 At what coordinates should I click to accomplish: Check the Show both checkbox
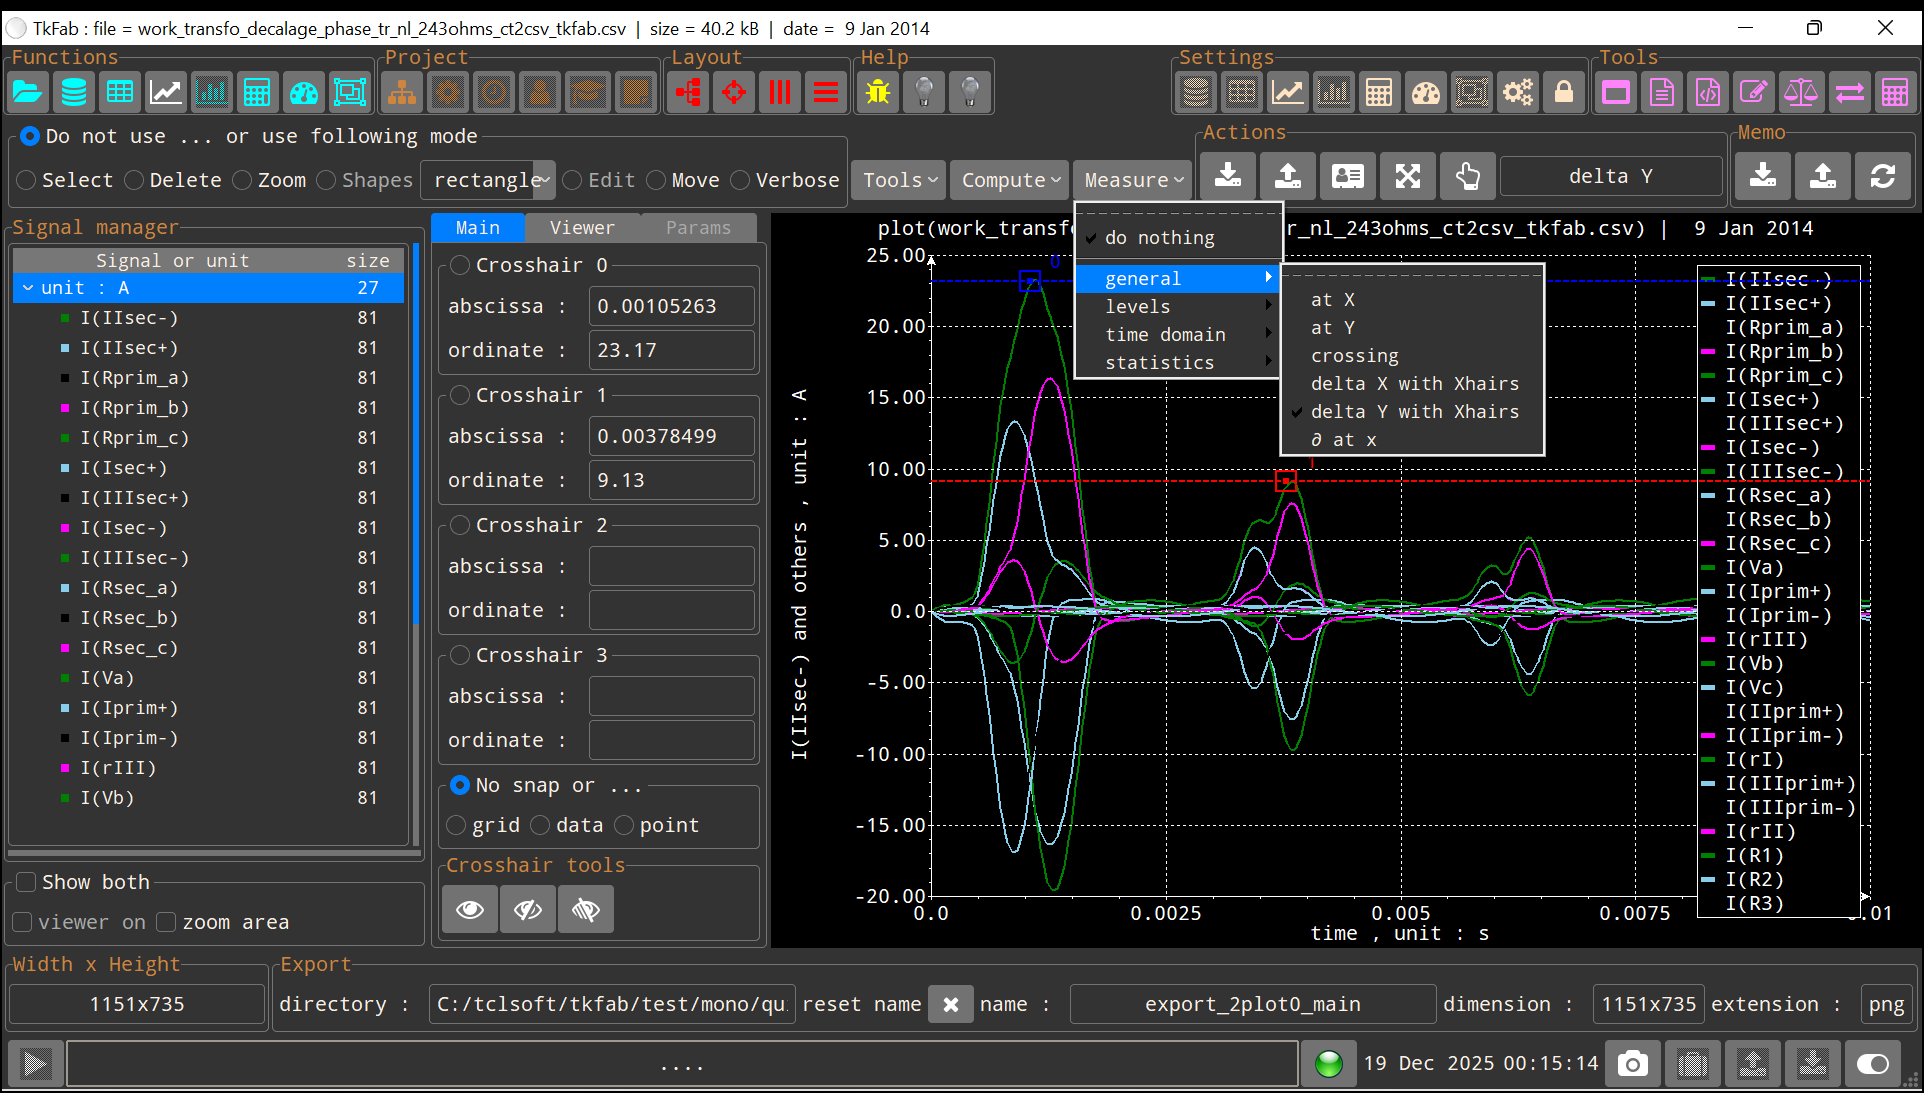coord(27,882)
